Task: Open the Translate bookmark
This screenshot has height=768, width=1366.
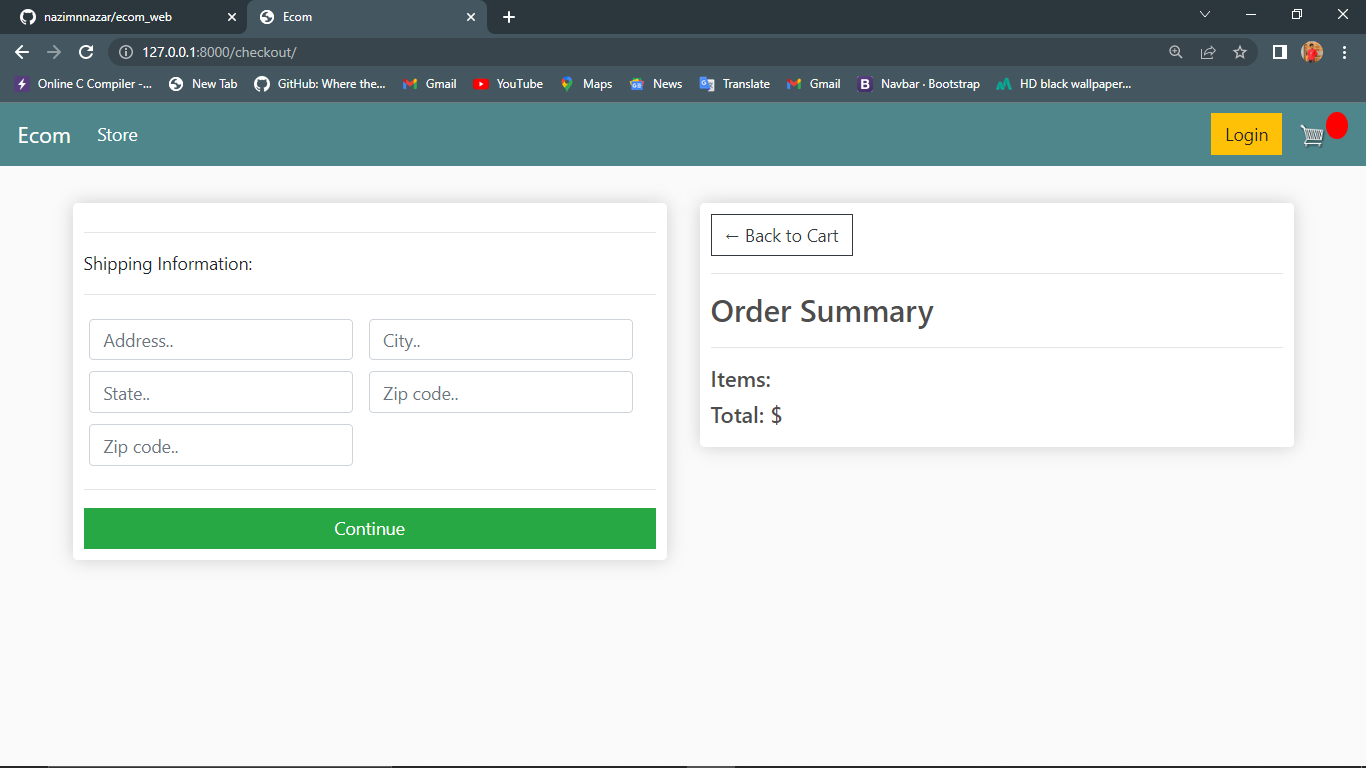Action: (x=735, y=84)
